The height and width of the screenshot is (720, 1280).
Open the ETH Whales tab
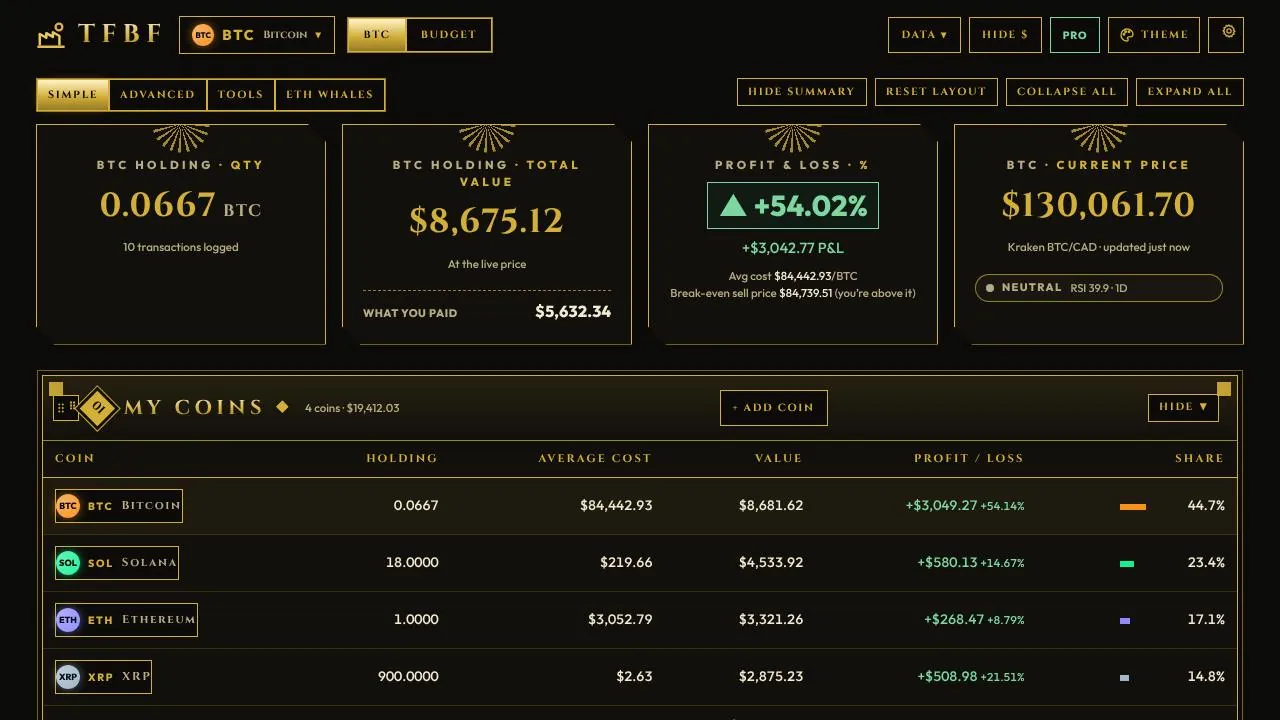[x=329, y=95]
